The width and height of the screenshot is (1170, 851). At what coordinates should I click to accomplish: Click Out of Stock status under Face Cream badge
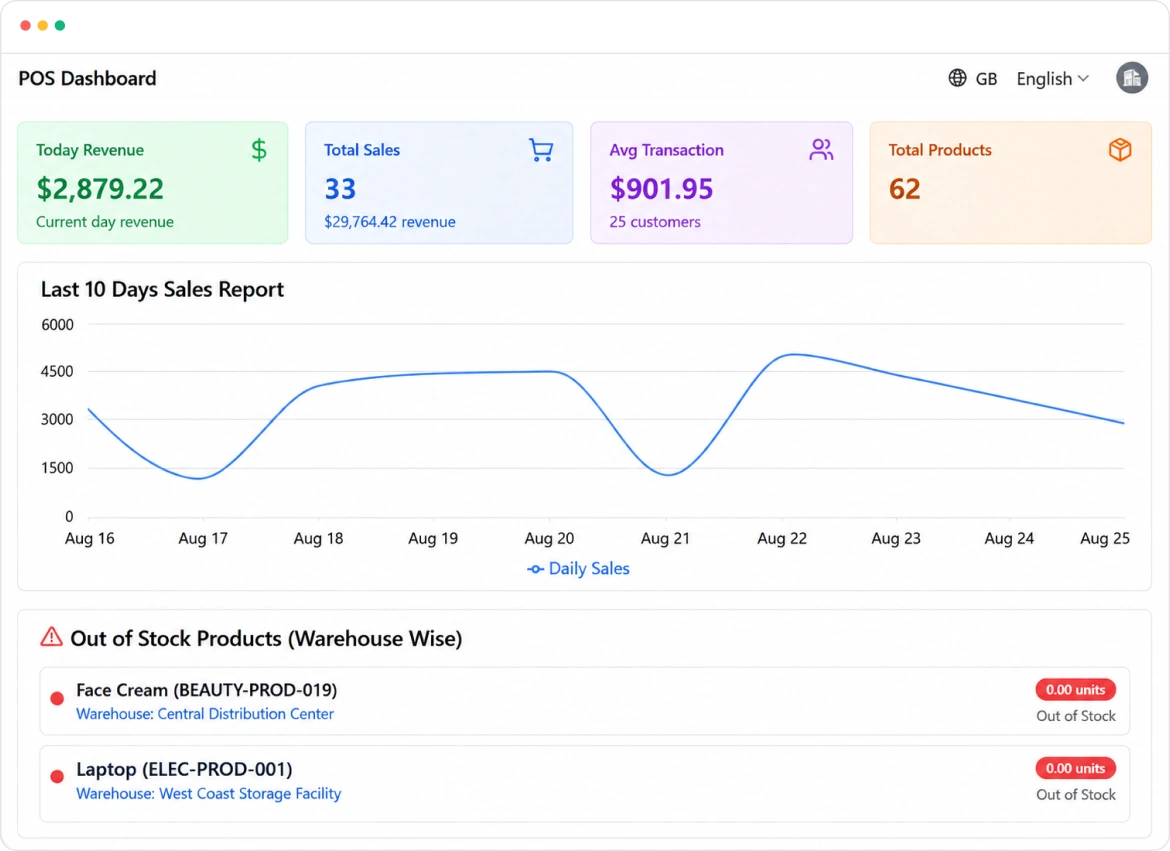tap(1075, 716)
